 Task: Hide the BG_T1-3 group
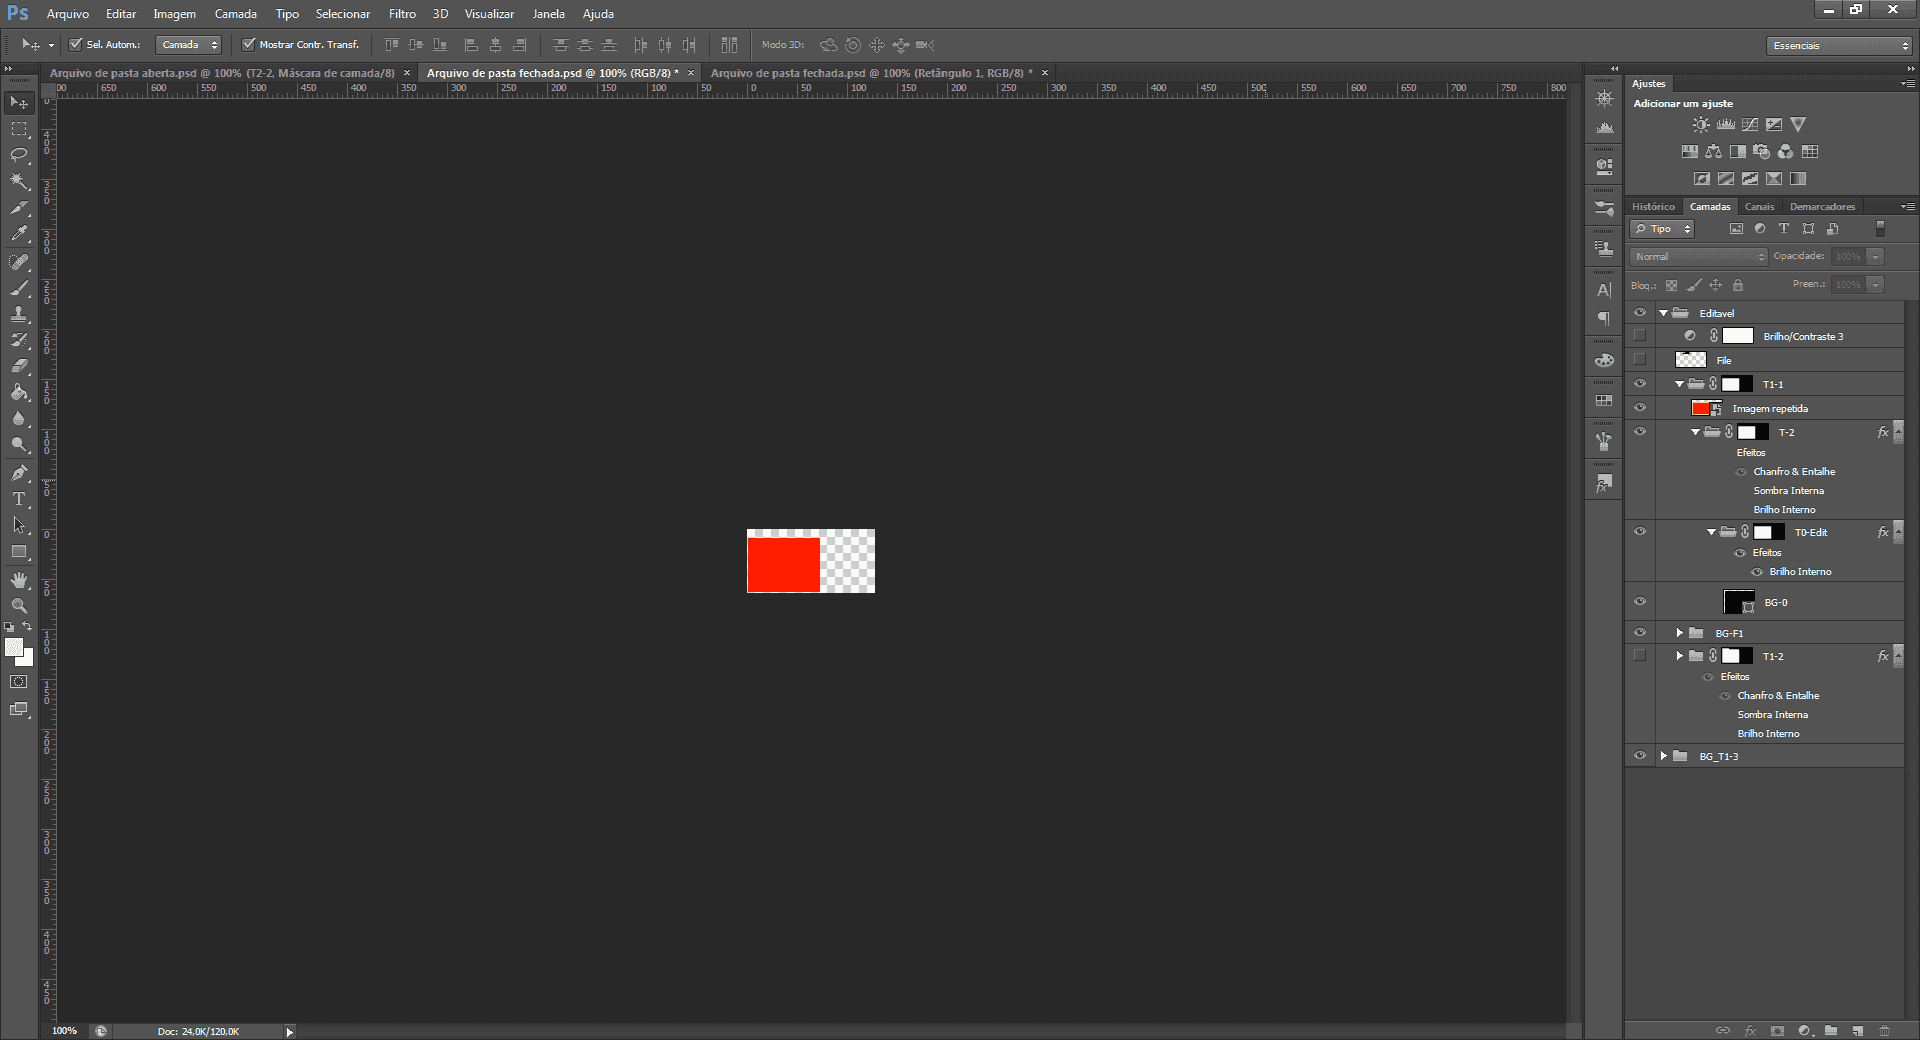coord(1639,756)
